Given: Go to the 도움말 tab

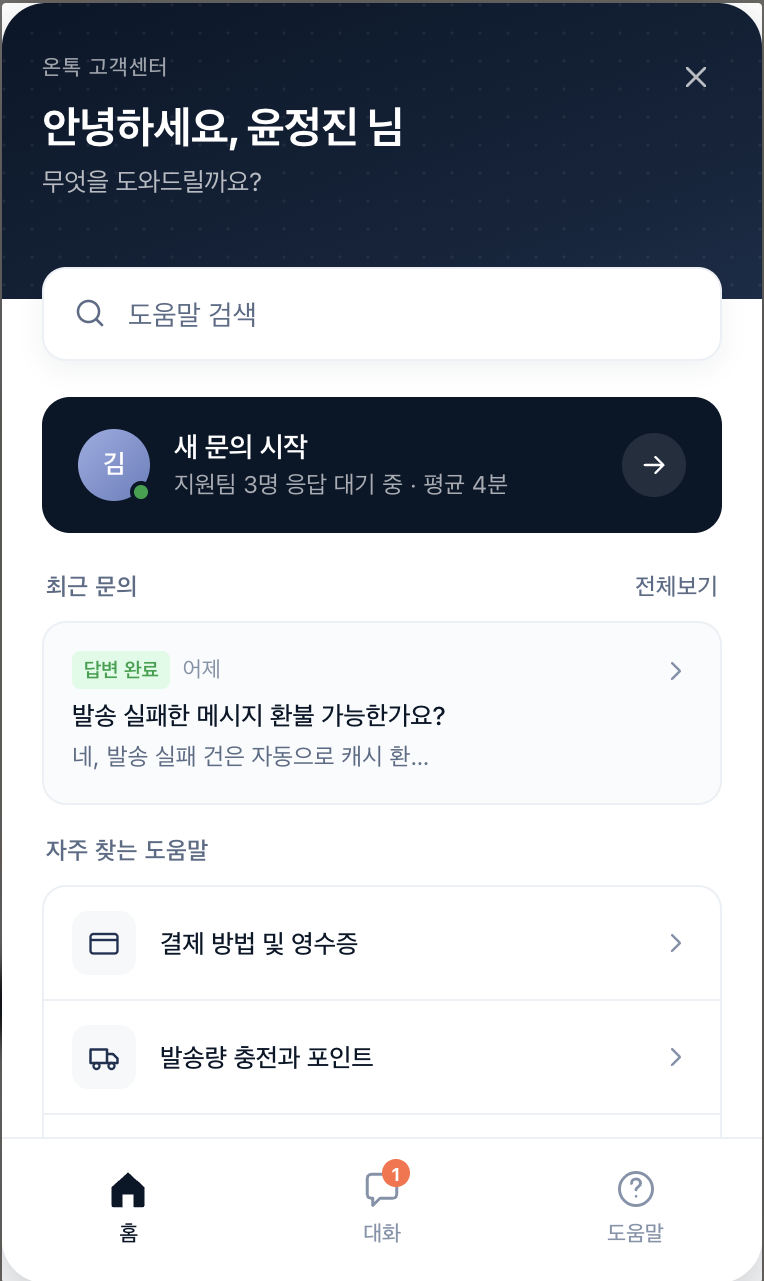Looking at the screenshot, I should pyautogui.click(x=635, y=1207).
